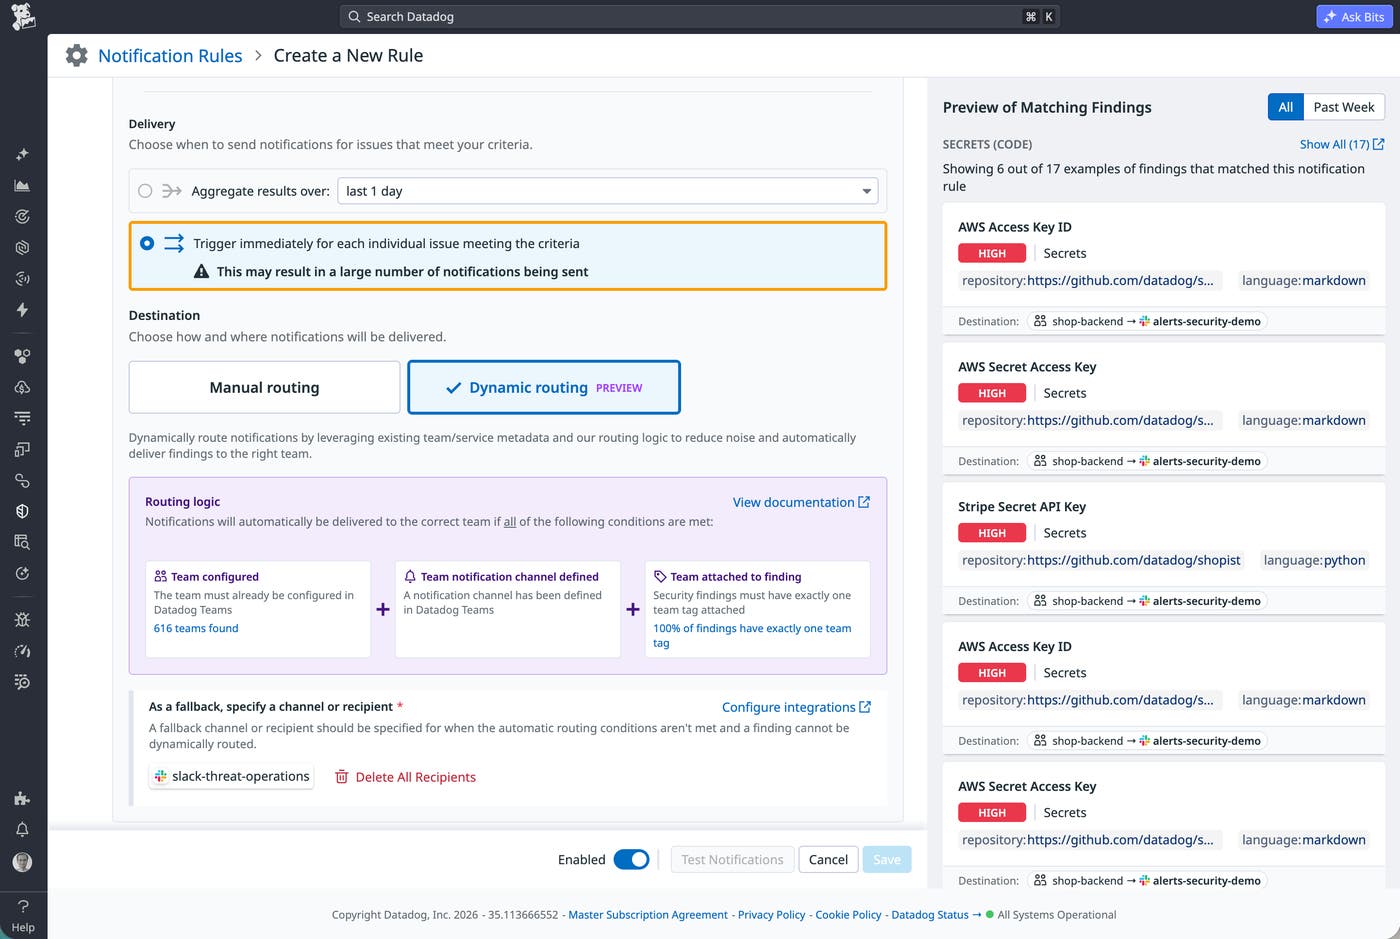Choose Dynamic routing preview option
Screen dimensions: 1400x939
click(x=544, y=387)
